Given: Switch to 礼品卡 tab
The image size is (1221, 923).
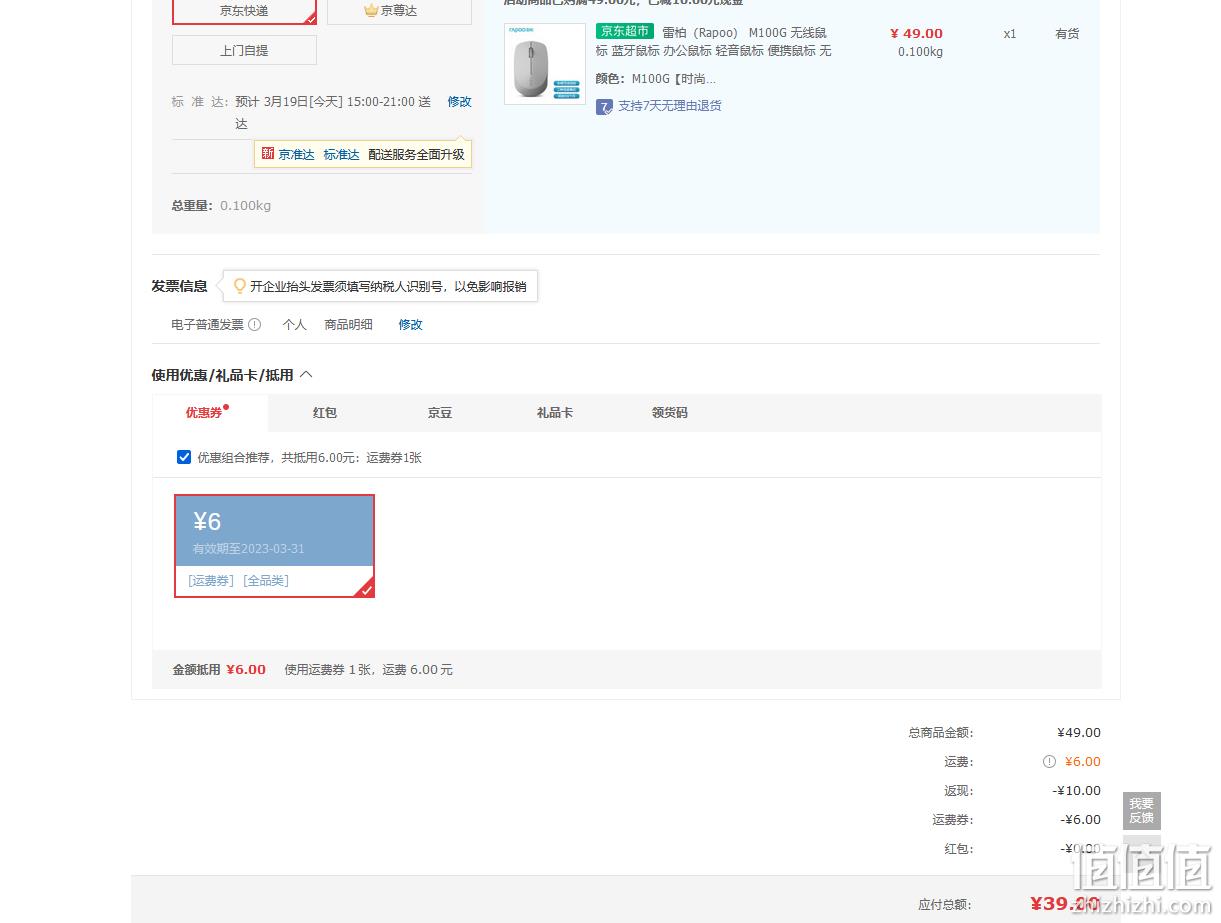Looking at the screenshot, I should coord(554,413).
